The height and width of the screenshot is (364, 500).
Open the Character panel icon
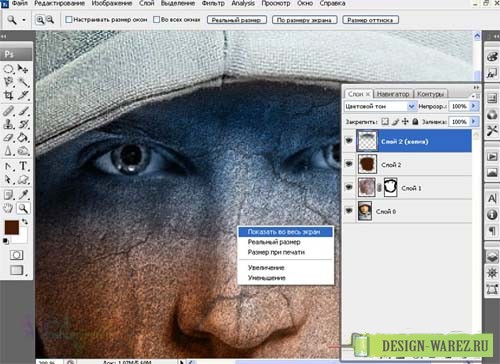point(492,198)
